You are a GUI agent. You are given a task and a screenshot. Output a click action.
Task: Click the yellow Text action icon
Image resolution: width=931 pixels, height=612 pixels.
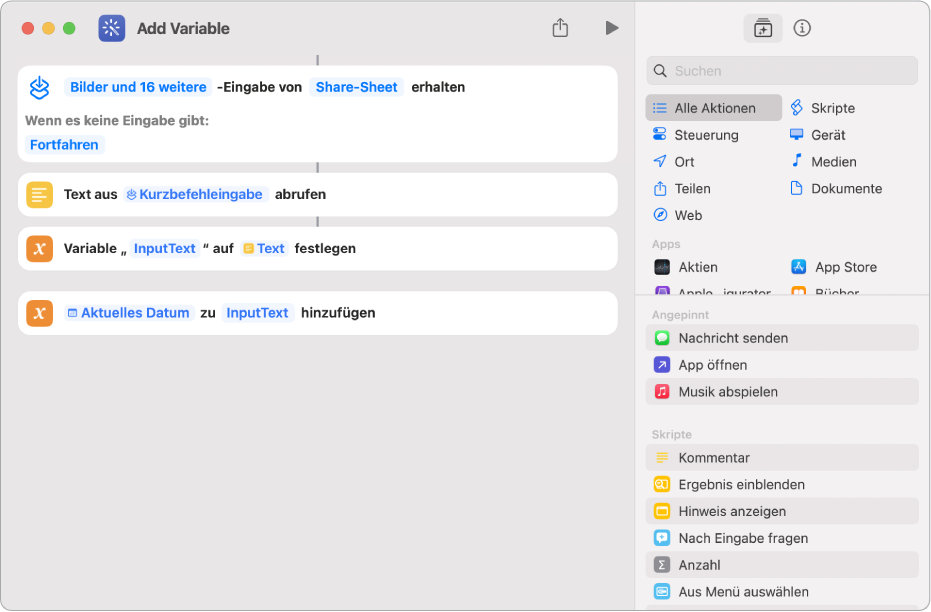coord(39,195)
